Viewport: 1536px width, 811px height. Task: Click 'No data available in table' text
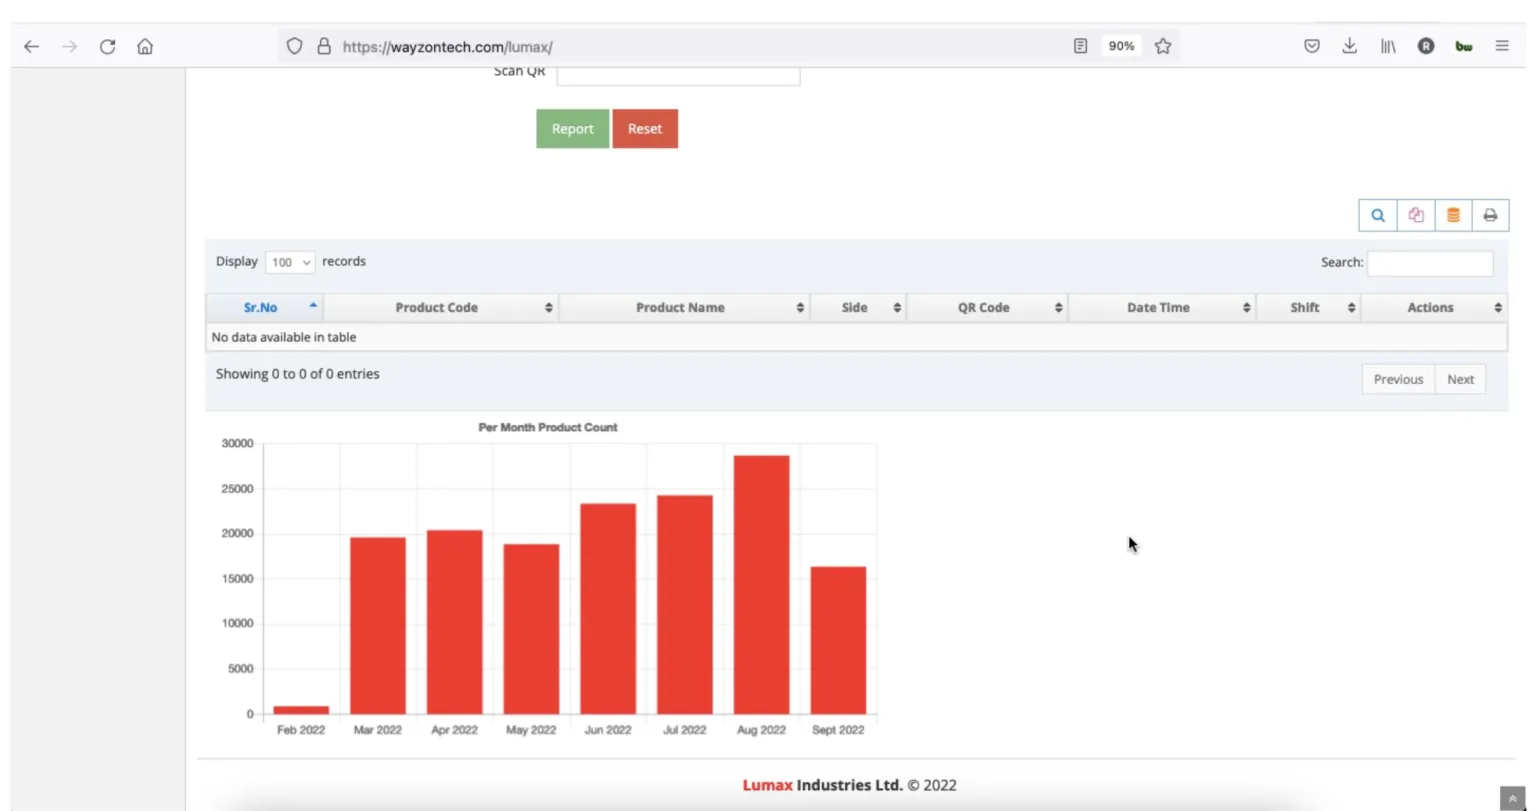pos(284,337)
